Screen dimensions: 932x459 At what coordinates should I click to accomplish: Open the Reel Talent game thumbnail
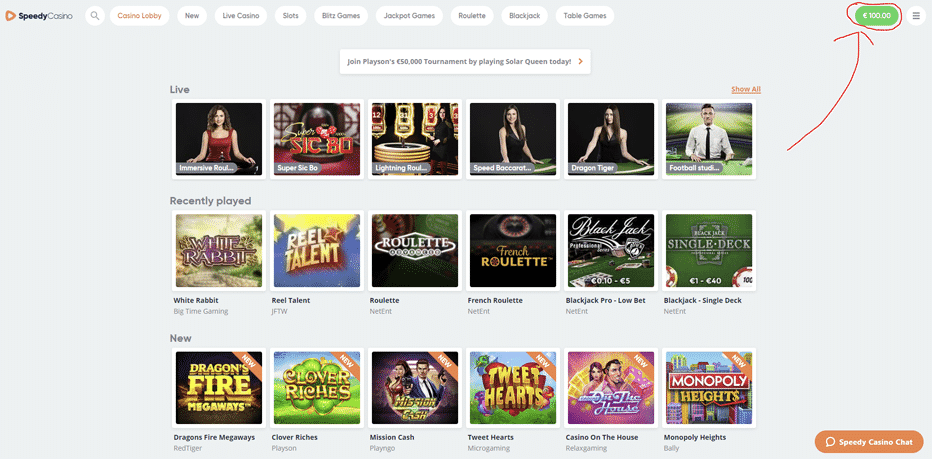(317, 250)
